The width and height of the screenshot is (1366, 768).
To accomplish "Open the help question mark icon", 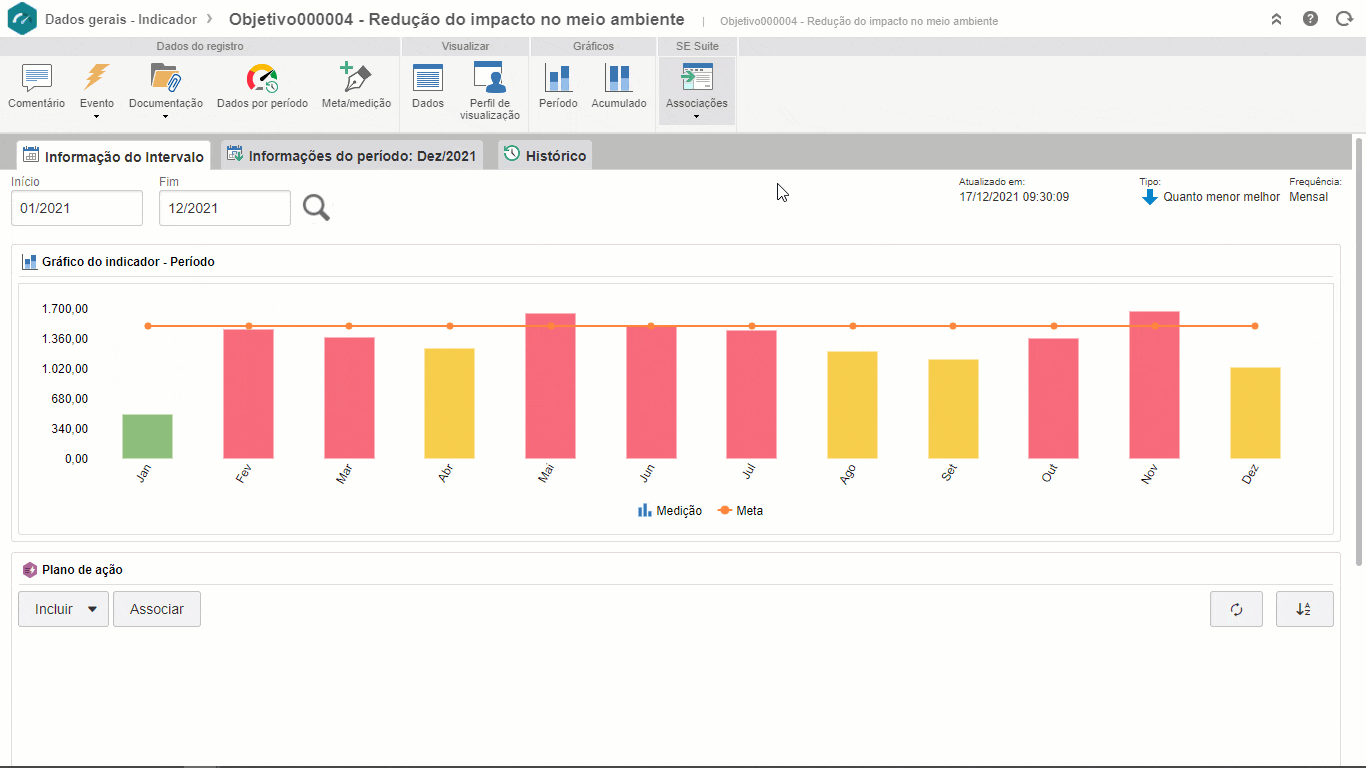I will click(x=1310, y=19).
